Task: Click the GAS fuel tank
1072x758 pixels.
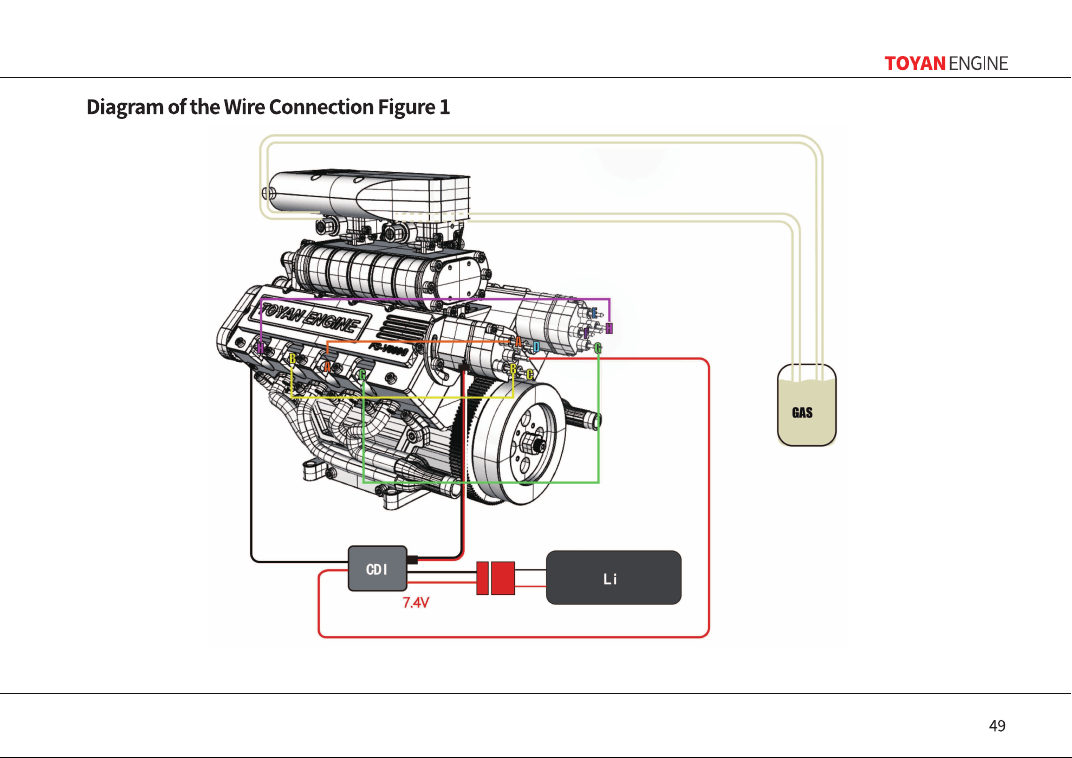Action: click(807, 405)
